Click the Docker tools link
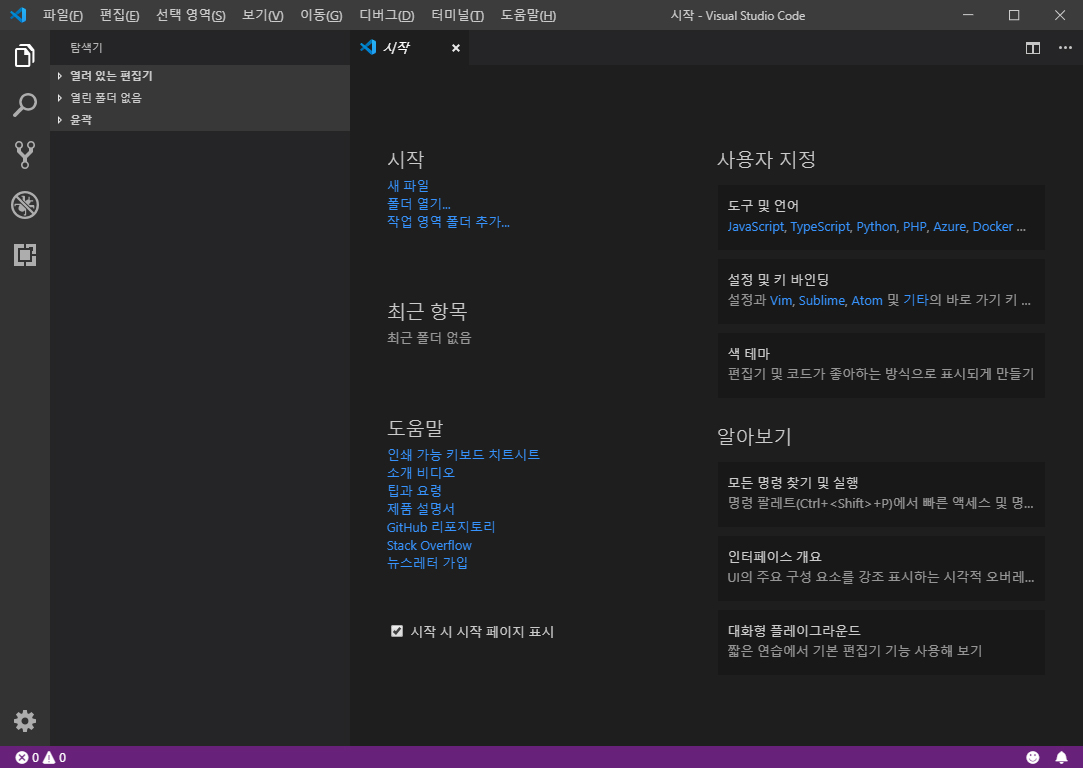The image size is (1083, 768). tap(993, 227)
